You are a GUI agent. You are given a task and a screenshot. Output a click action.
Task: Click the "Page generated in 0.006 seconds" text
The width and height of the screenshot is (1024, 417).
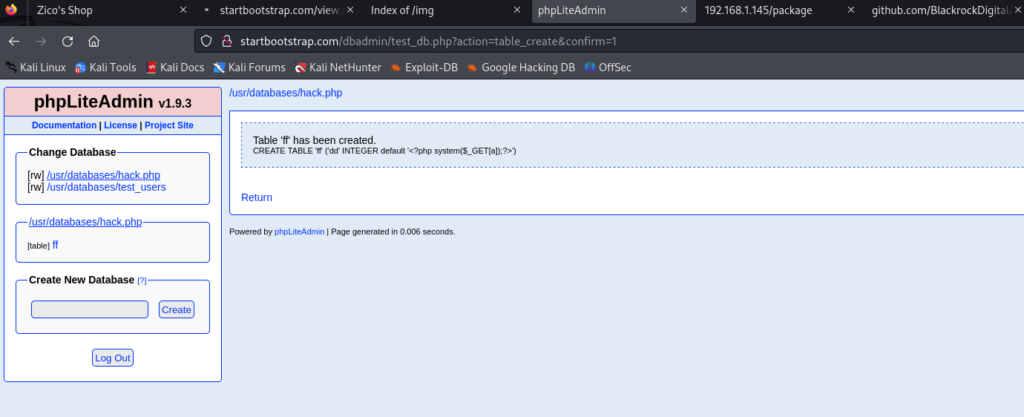[393, 232]
